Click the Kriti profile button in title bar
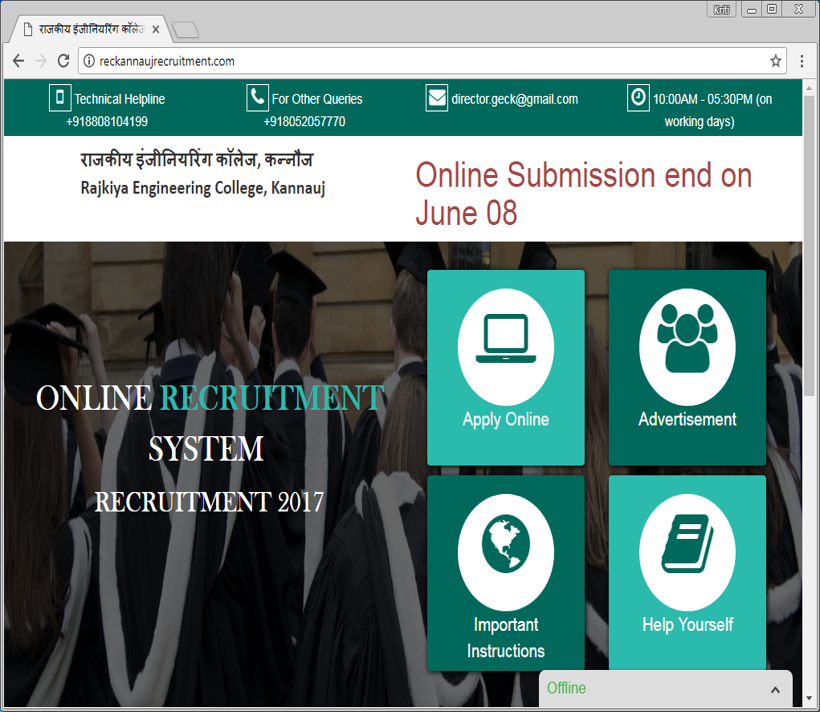Viewport: 820px width, 712px height. click(x=722, y=9)
